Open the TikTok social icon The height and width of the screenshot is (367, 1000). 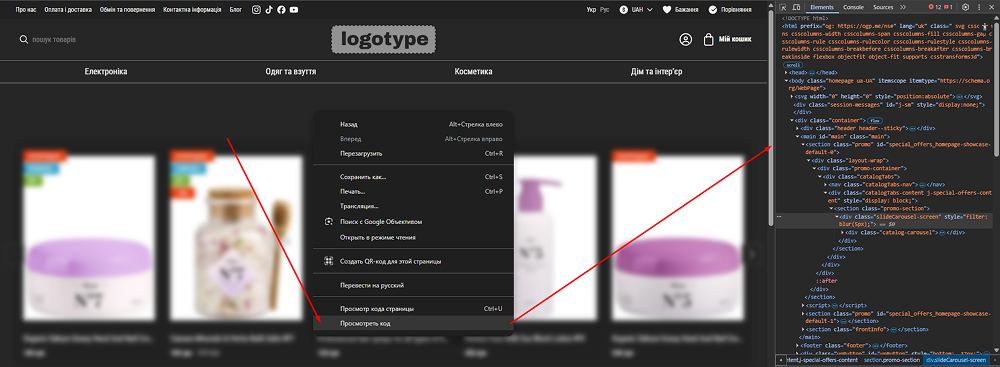[x=268, y=10]
